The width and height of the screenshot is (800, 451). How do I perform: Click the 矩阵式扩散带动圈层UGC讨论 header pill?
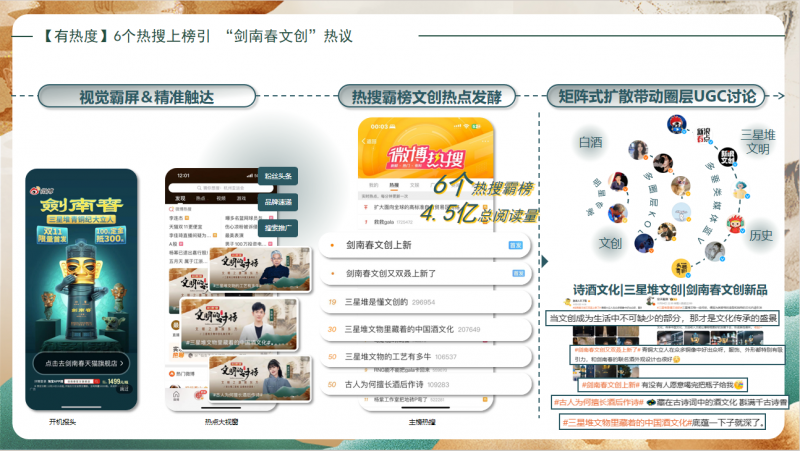click(657, 96)
